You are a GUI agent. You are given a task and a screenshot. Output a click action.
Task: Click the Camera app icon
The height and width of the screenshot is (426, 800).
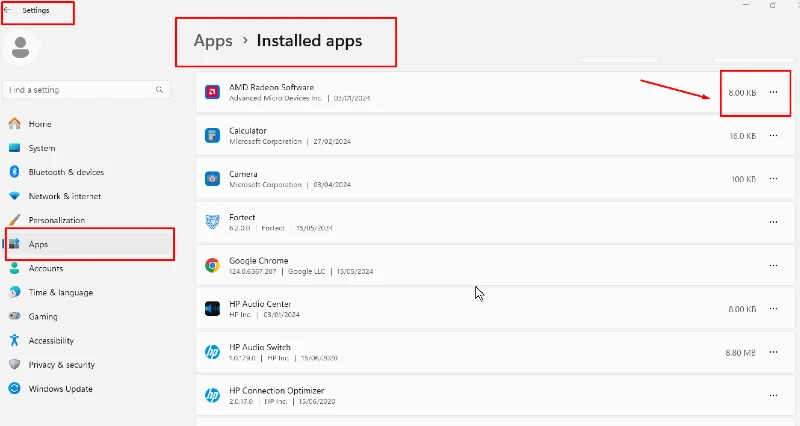[212, 179]
